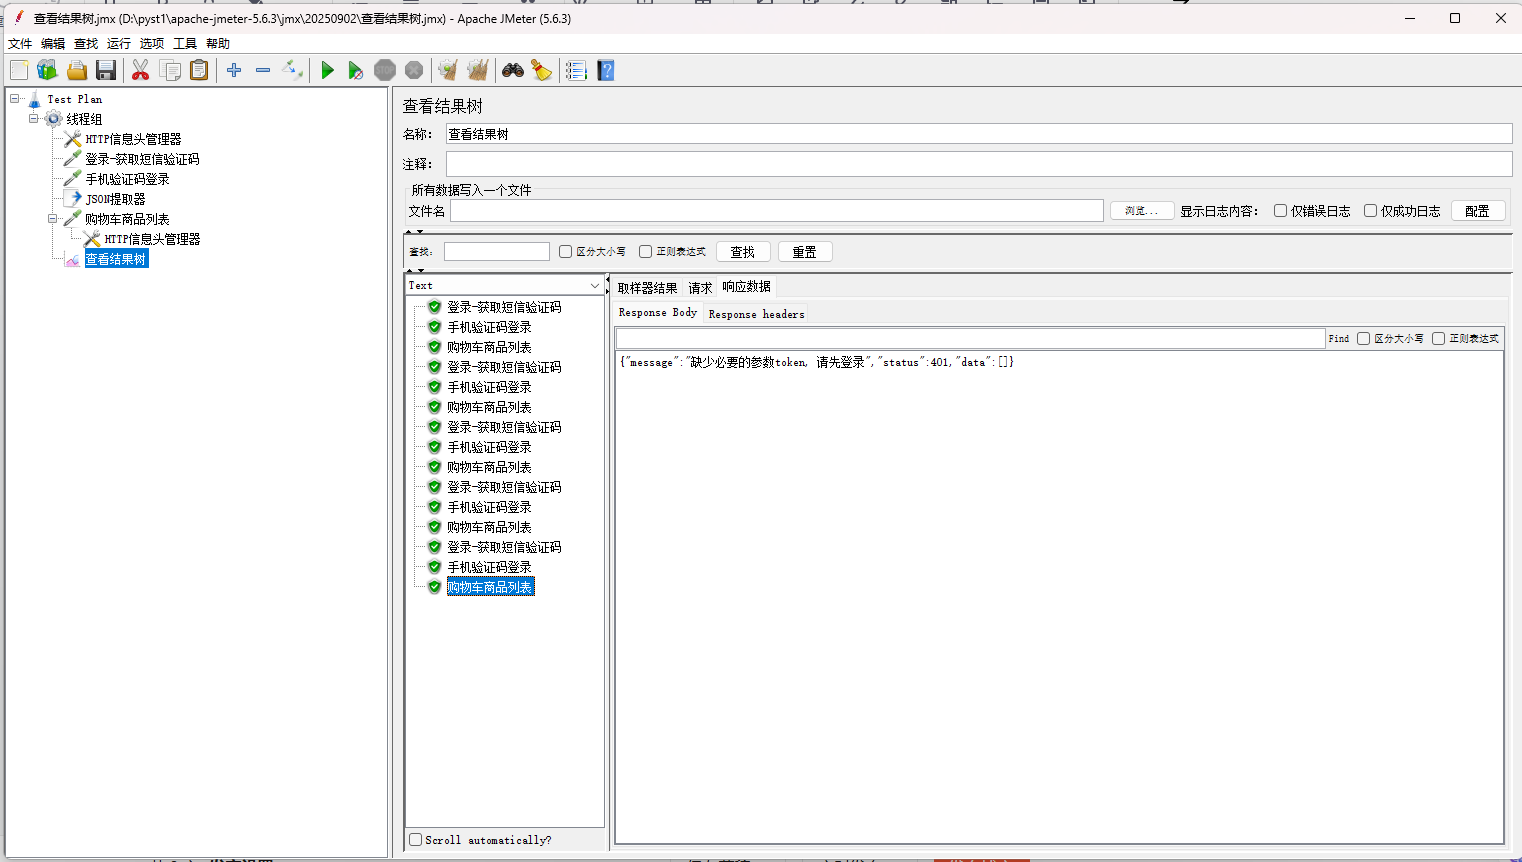Click the grey Shutdown X icon
1522x862 pixels.
tap(414, 70)
